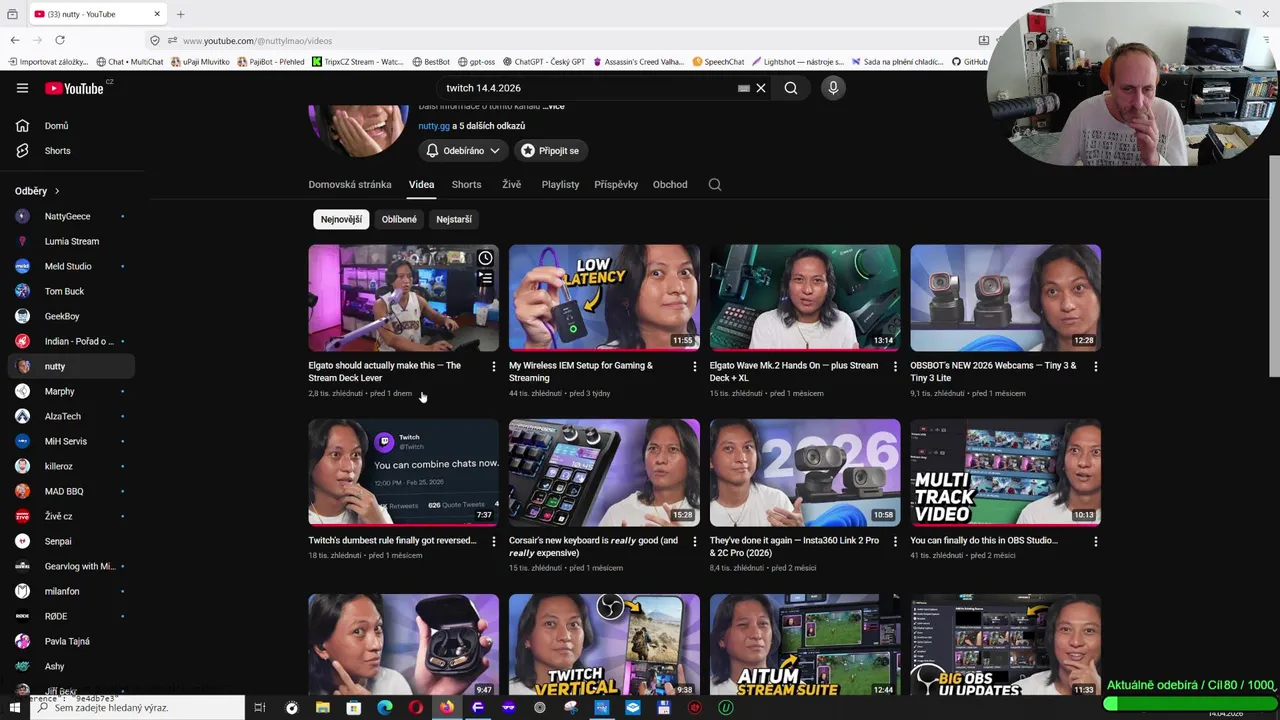Click the magnifier search submit button
Viewport: 1280px width, 720px height.
[x=791, y=88]
